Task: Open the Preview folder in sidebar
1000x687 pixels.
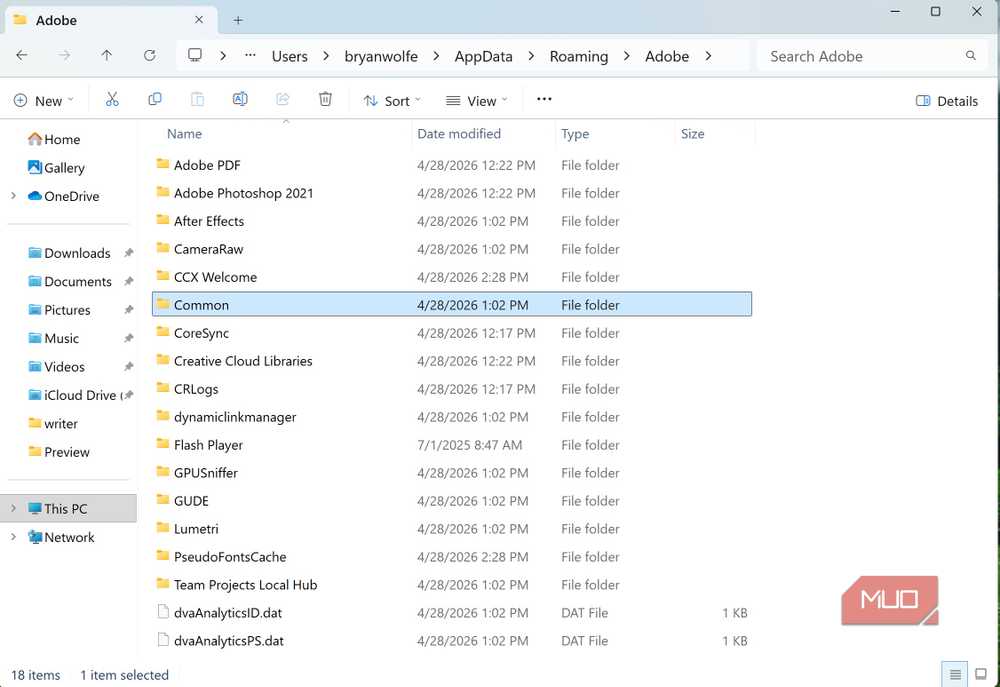Action: coord(66,452)
